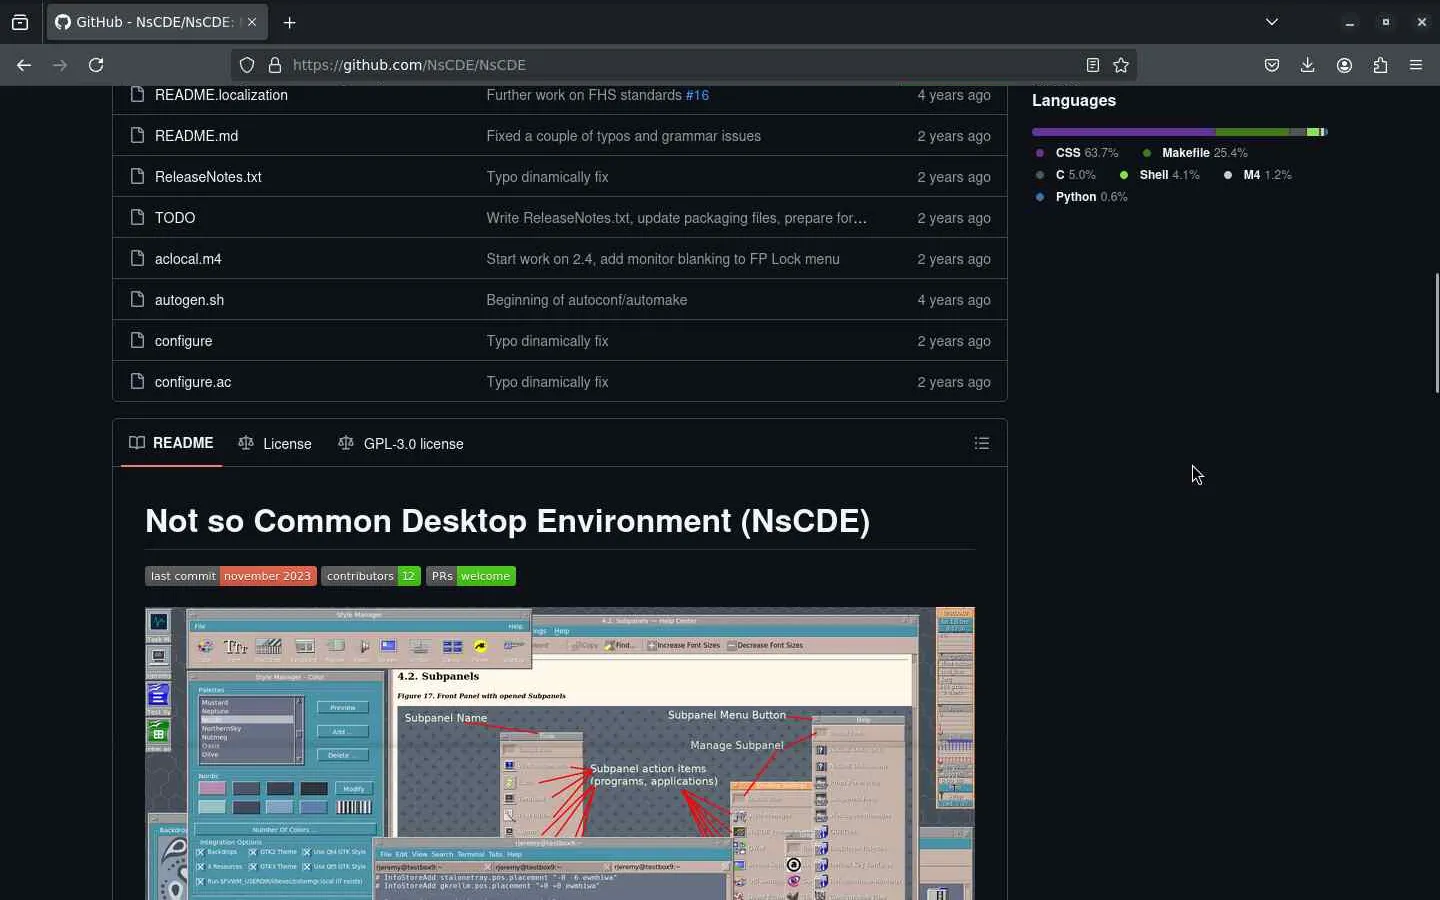
Task: Click the browser back arrow
Action: tap(24, 65)
